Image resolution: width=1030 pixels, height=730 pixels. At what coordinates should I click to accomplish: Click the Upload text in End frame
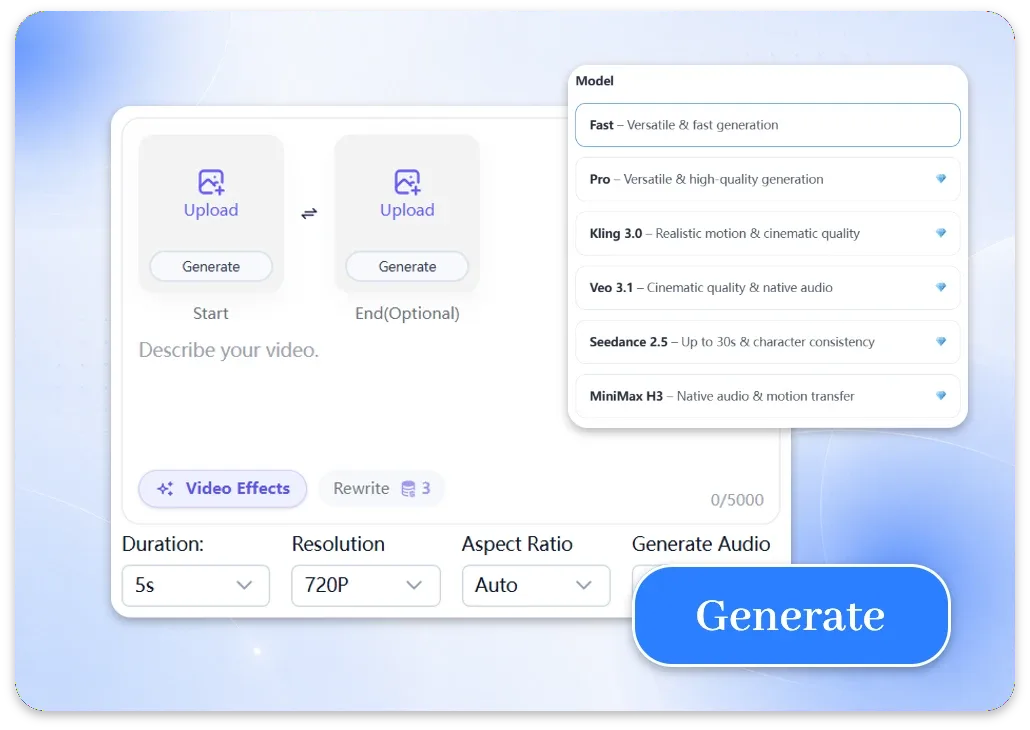coord(407,210)
